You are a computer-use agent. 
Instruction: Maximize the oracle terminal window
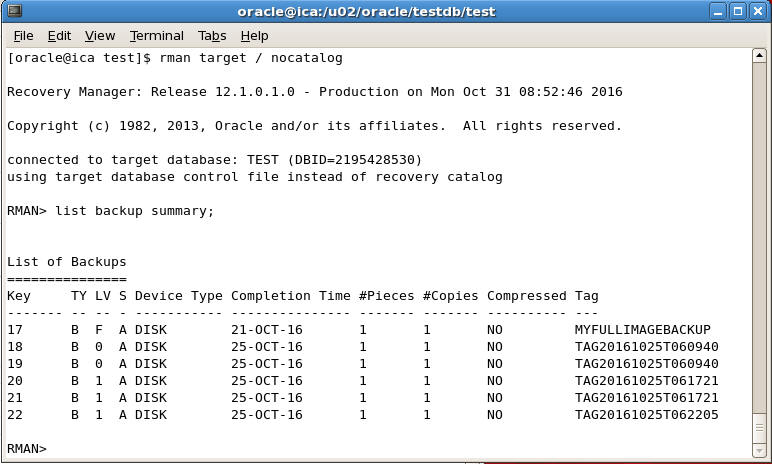coord(738,12)
